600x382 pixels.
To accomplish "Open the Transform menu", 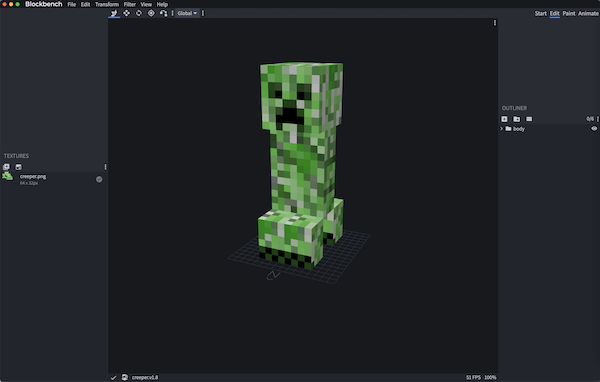I will (x=107, y=5).
